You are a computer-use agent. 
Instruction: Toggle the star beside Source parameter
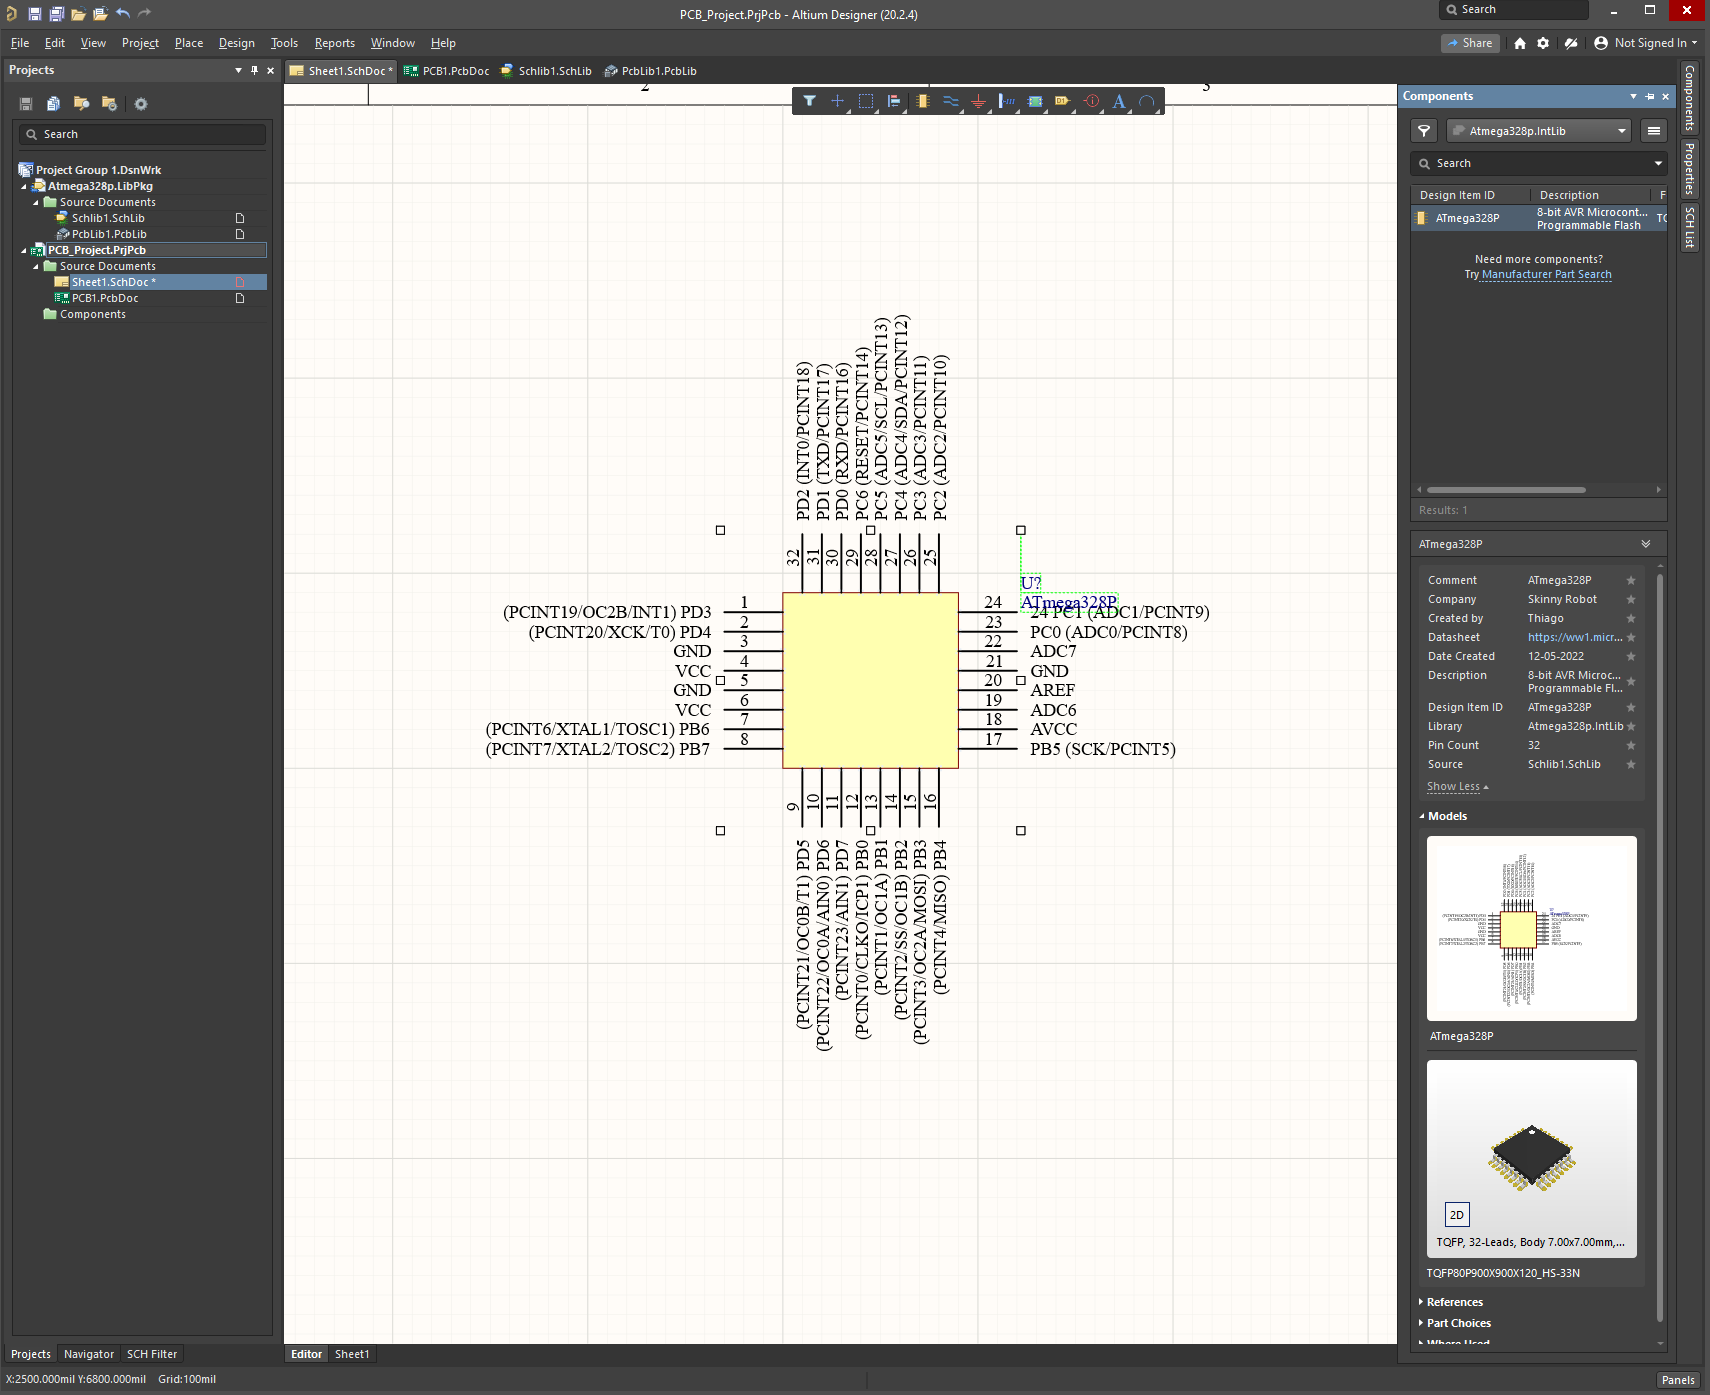click(x=1631, y=764)
